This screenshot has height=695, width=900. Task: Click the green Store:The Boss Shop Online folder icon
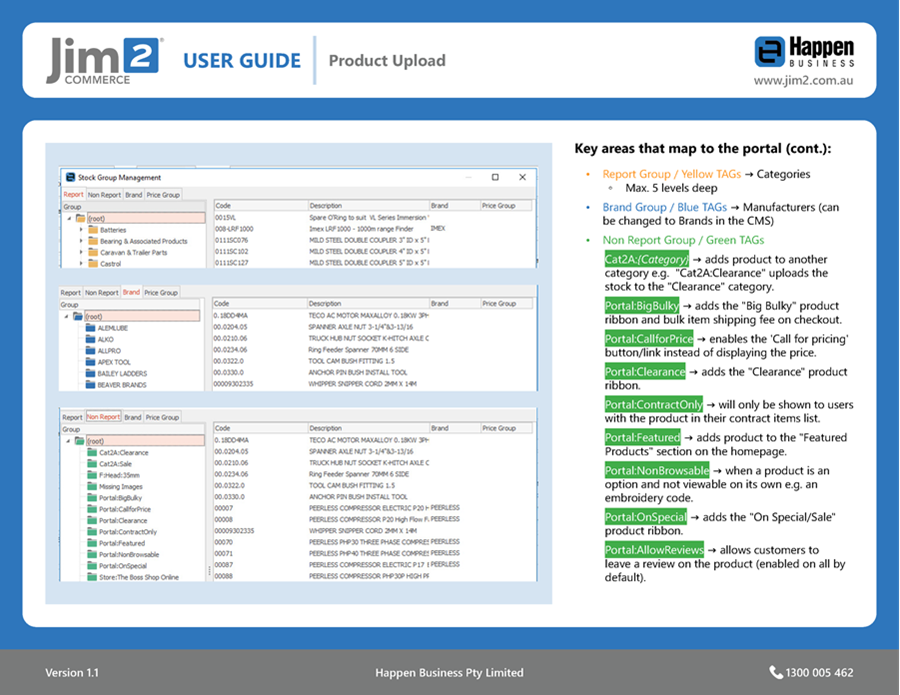pyautogui.click(x=92, y=577)
